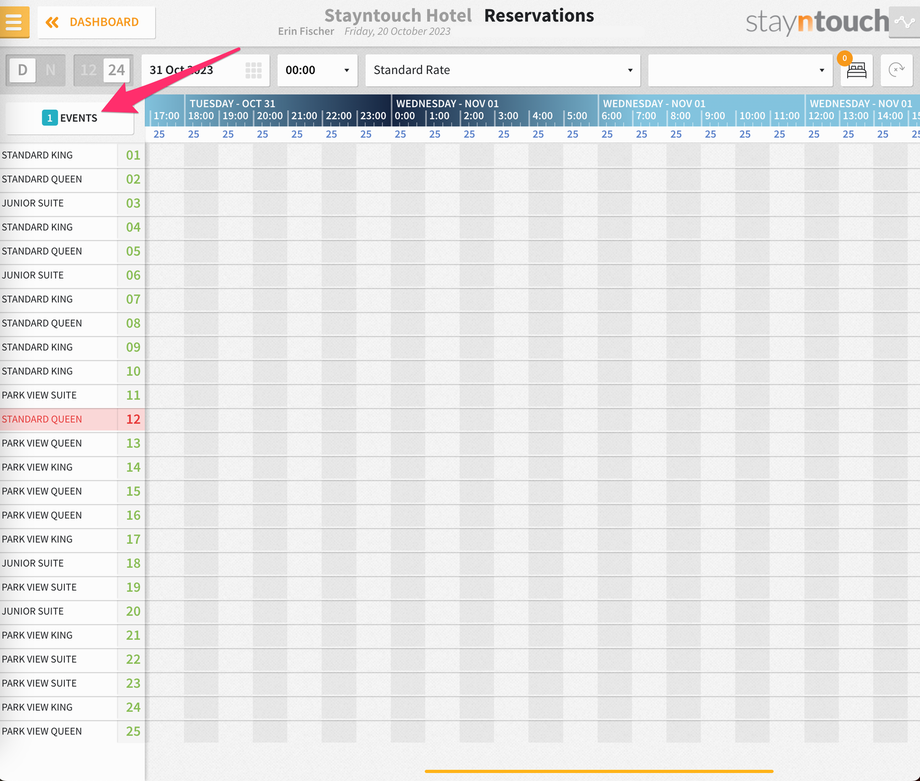Select room 19 Park View Suite
Image resolution: width=920 pixels, height=781 pixels.
click(72, 589)
